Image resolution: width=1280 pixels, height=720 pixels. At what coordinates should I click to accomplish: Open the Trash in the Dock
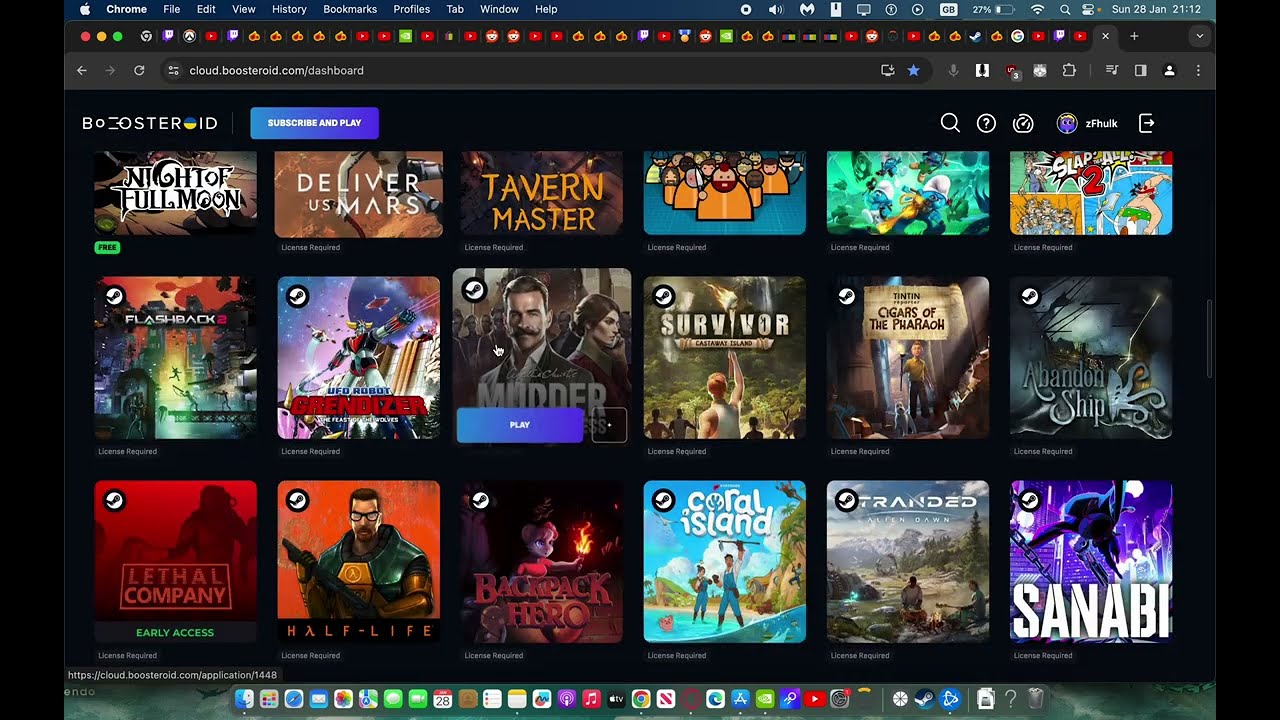point(1036,699)
